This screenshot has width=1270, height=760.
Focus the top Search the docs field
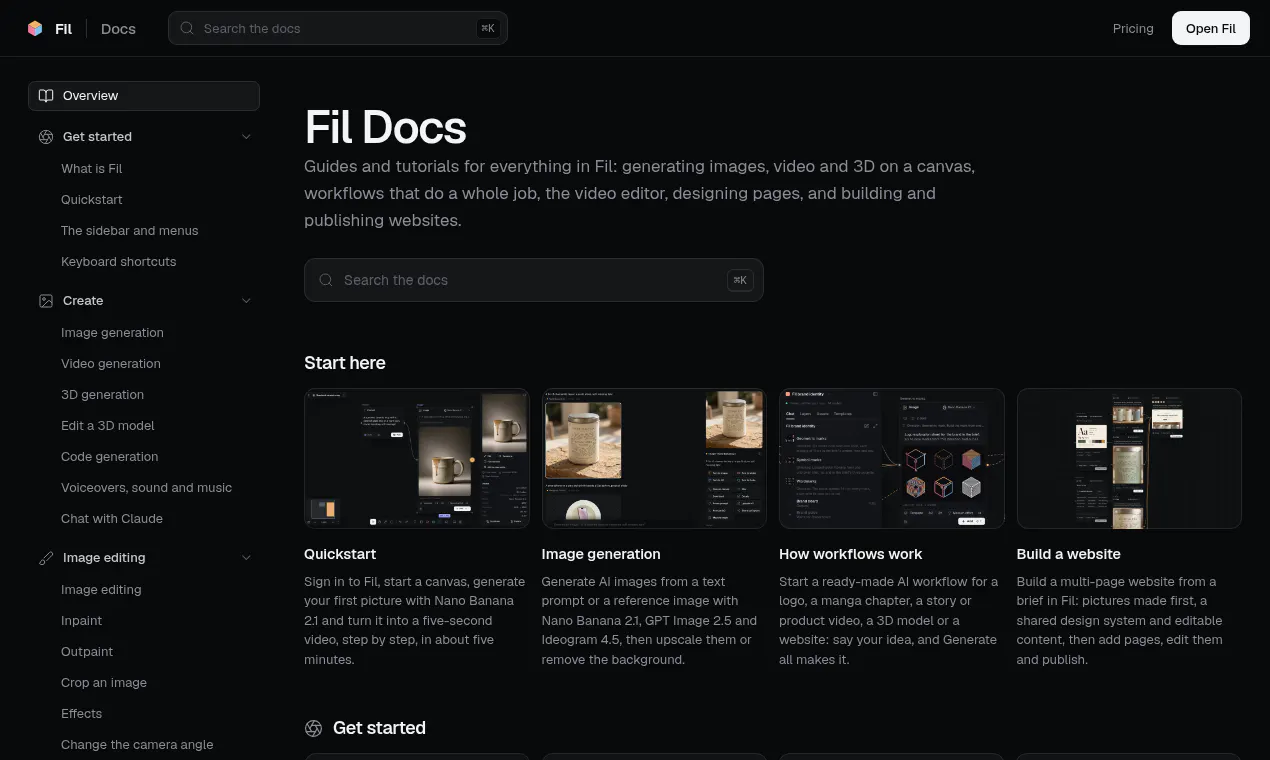(338, 28)
